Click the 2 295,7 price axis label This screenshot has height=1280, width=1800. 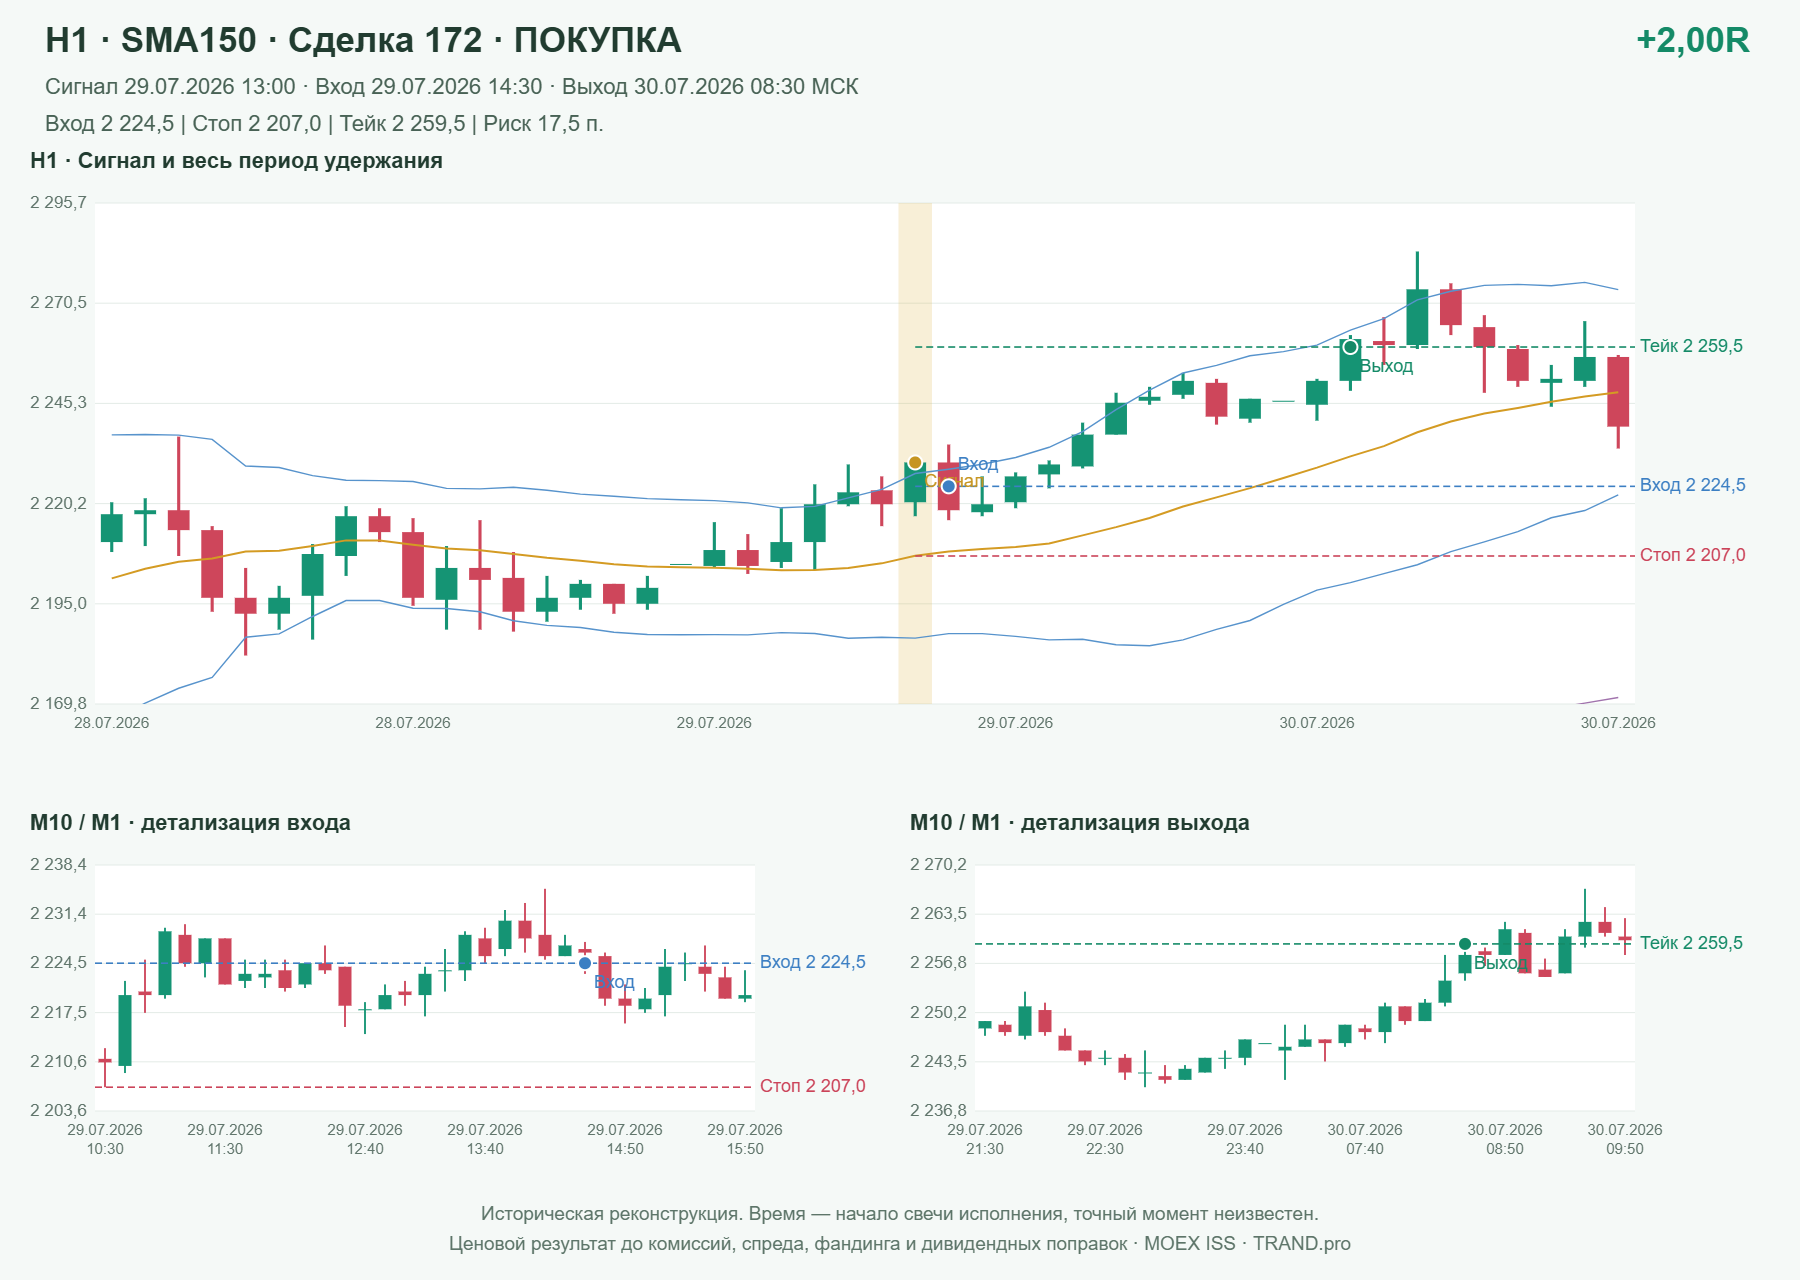pos(58,203)
